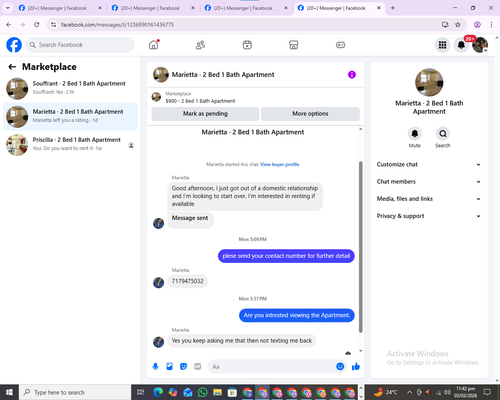Open the Windows Action Center icon

[x=487, y=392]
